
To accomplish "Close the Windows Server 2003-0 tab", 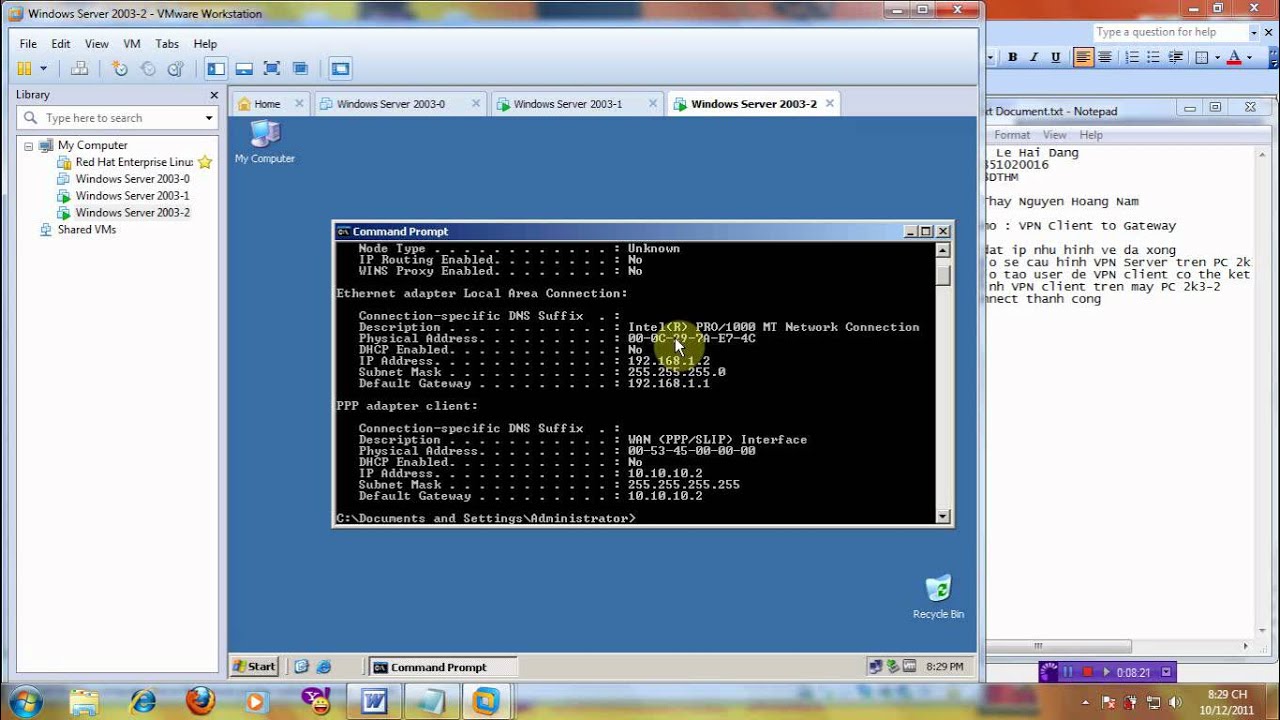I will pos(476,104).
